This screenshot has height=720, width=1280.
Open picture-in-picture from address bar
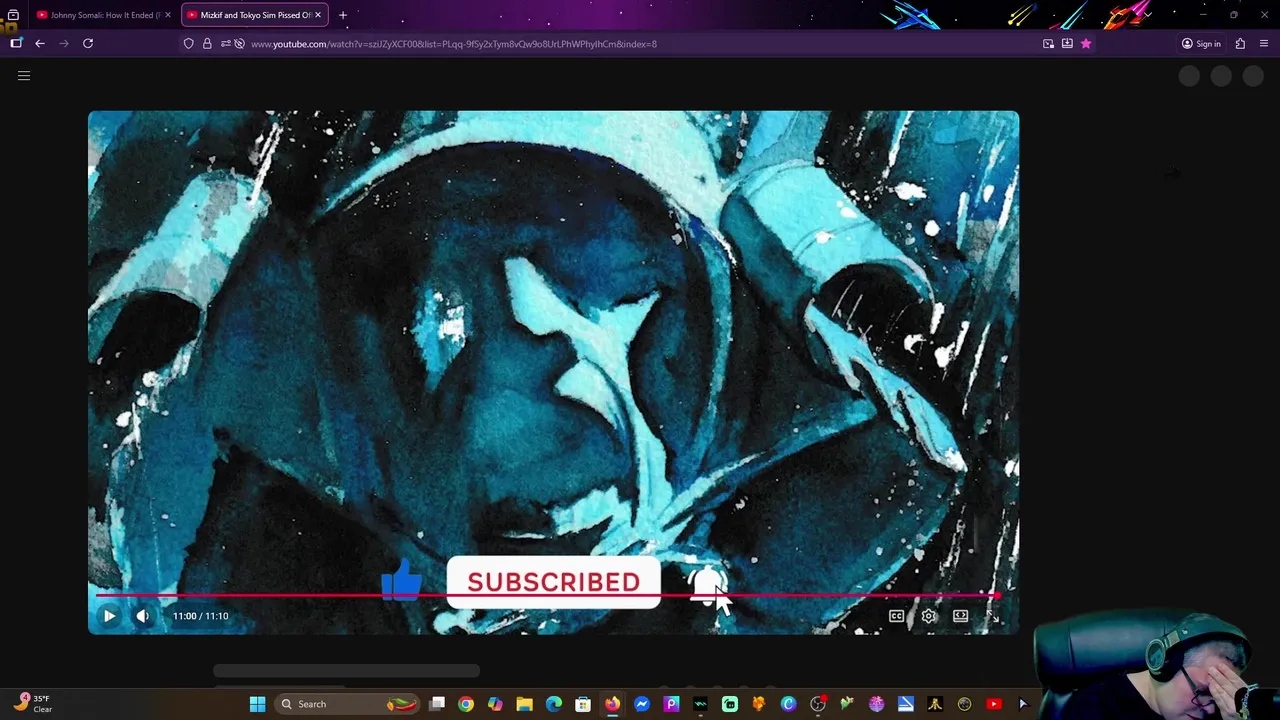click(x=1048, y=44)
